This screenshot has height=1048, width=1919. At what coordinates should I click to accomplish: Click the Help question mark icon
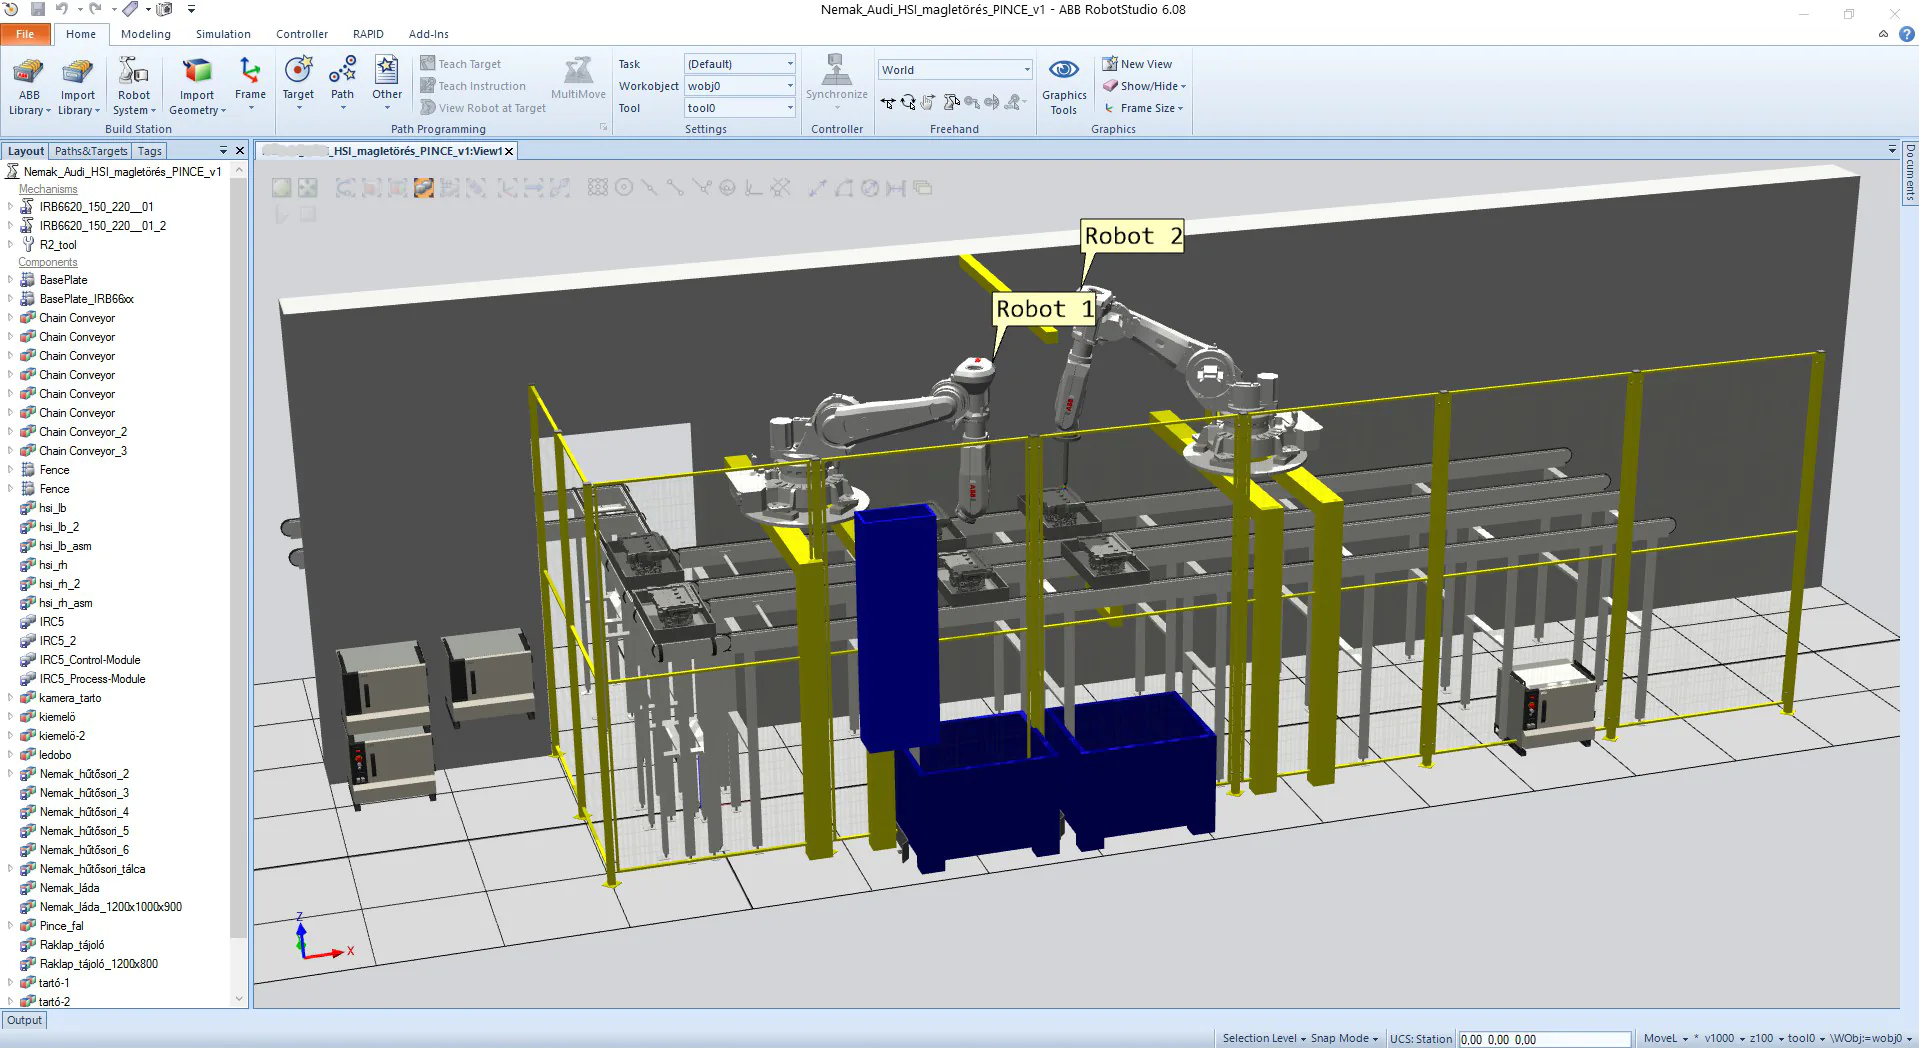point(1906,34)
